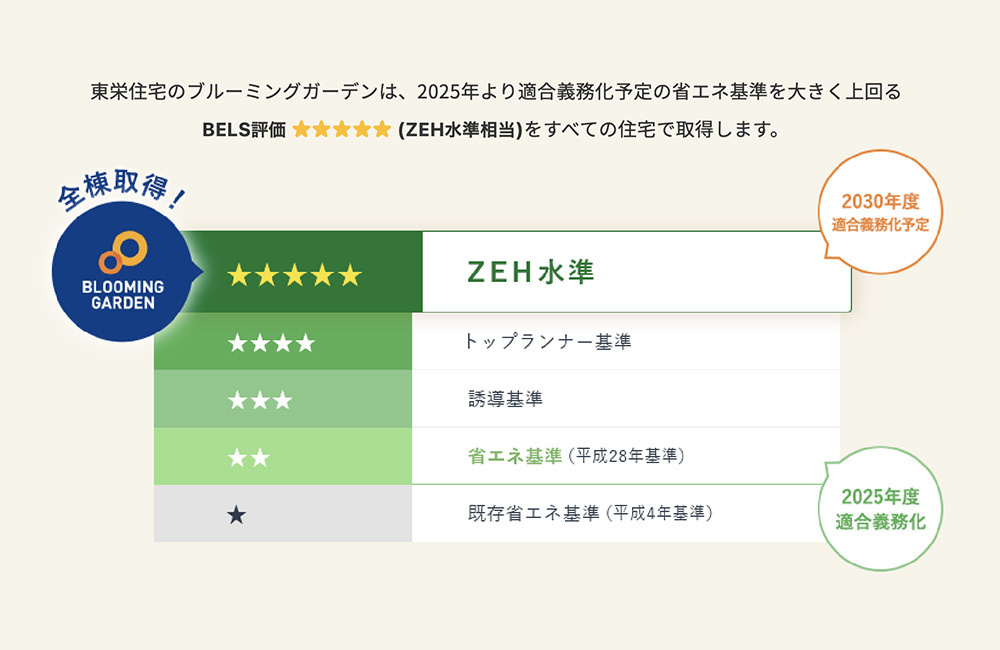Select the ZEH水準 highlighted label

coord(531,273)
